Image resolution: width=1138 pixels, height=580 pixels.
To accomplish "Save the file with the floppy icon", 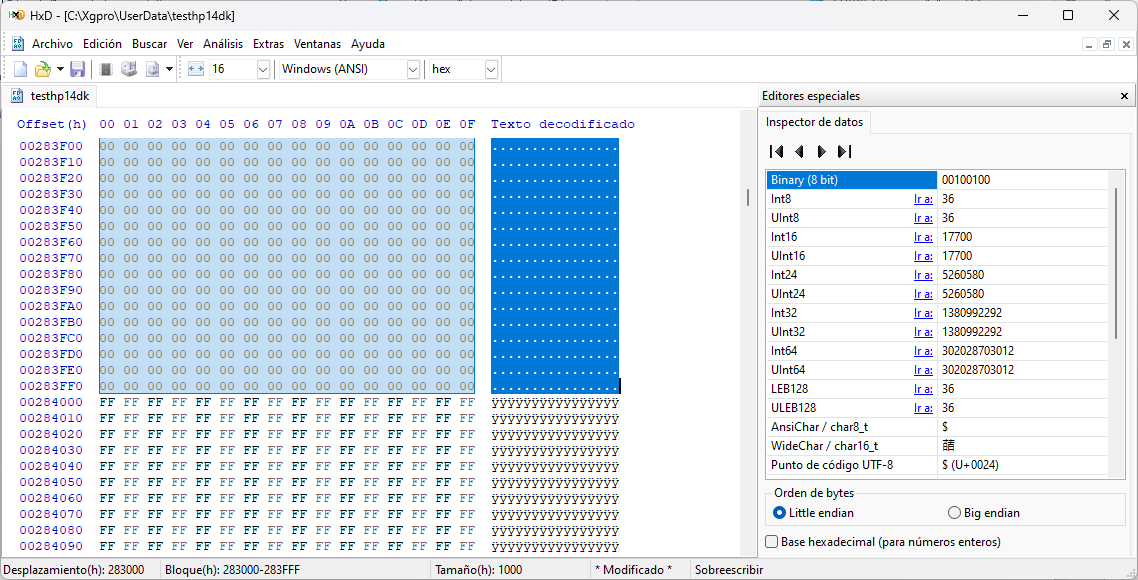I will (77, 69).
